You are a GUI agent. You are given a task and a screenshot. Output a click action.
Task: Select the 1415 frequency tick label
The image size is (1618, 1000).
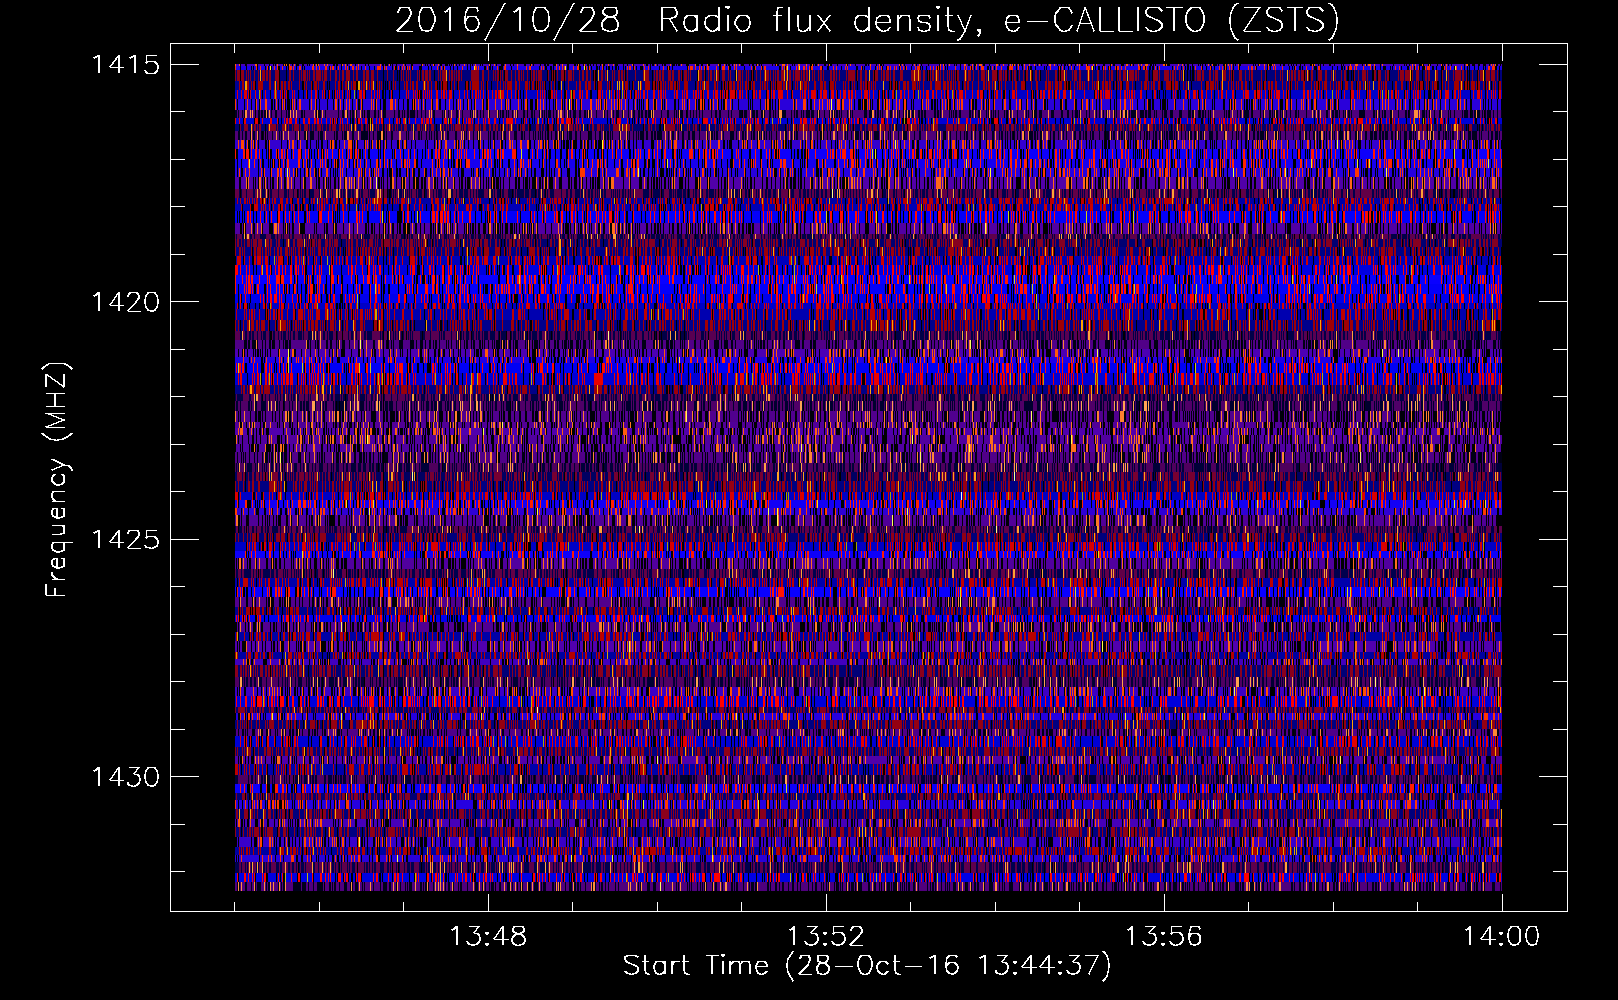125,65
